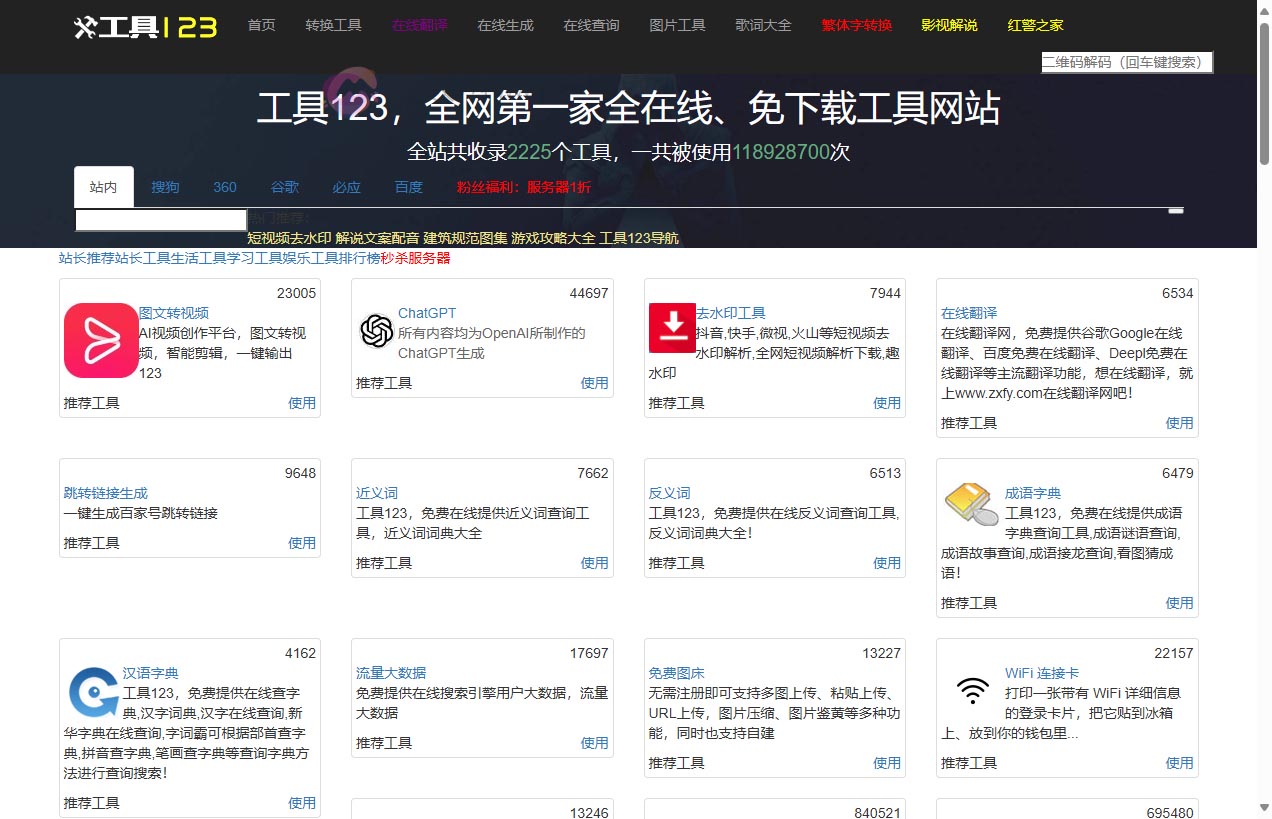1272x819 pixels.
Task: Click the blue 汉语字典 icon
Action: click(x=92, y=692)
